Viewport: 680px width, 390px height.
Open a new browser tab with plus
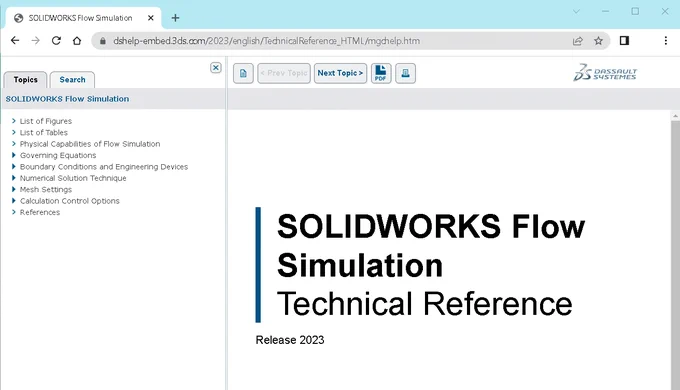click(x=175, y=18)
